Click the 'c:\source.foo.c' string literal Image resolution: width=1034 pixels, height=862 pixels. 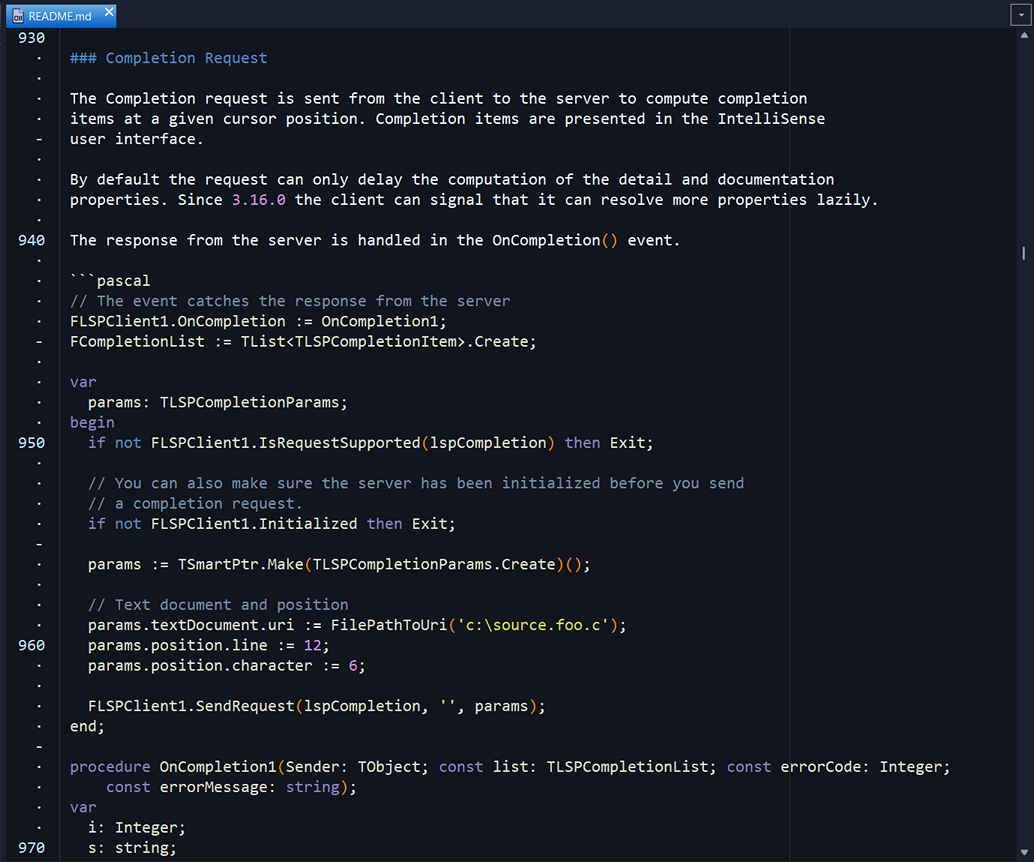533,625
